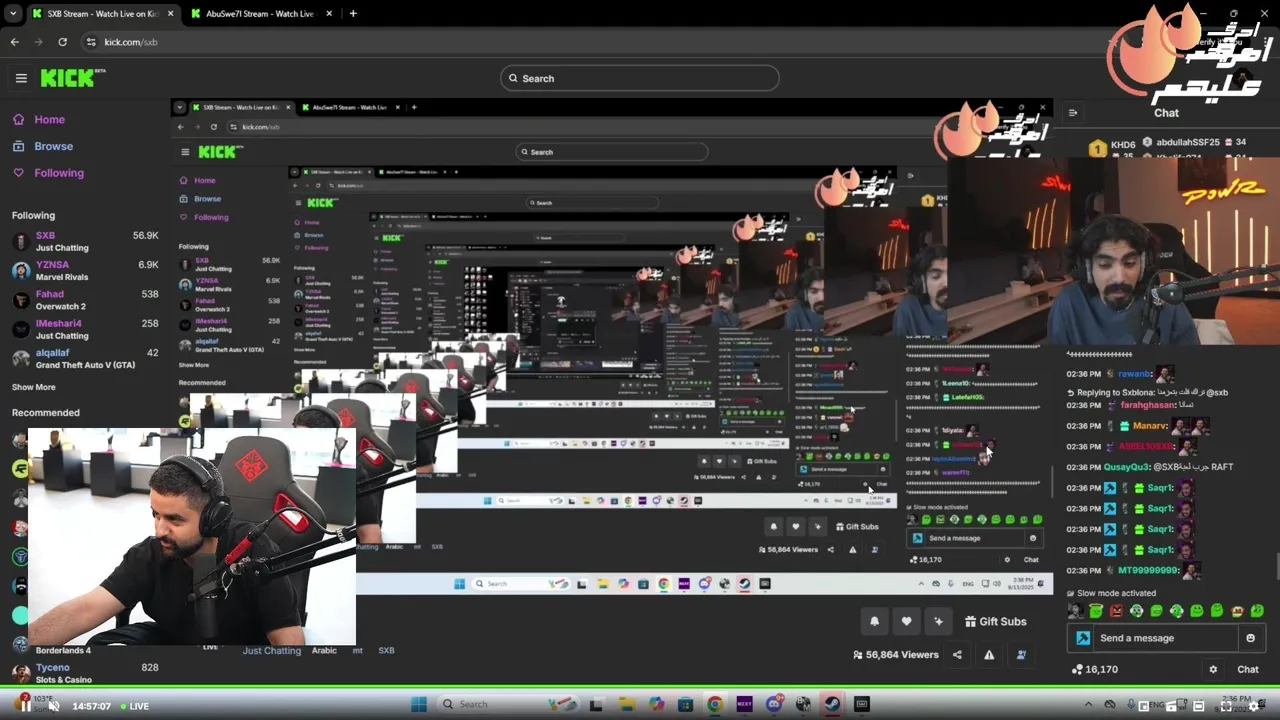Open a new browser tab
This screenshot has width=1280, height=720.
[353, 14]
